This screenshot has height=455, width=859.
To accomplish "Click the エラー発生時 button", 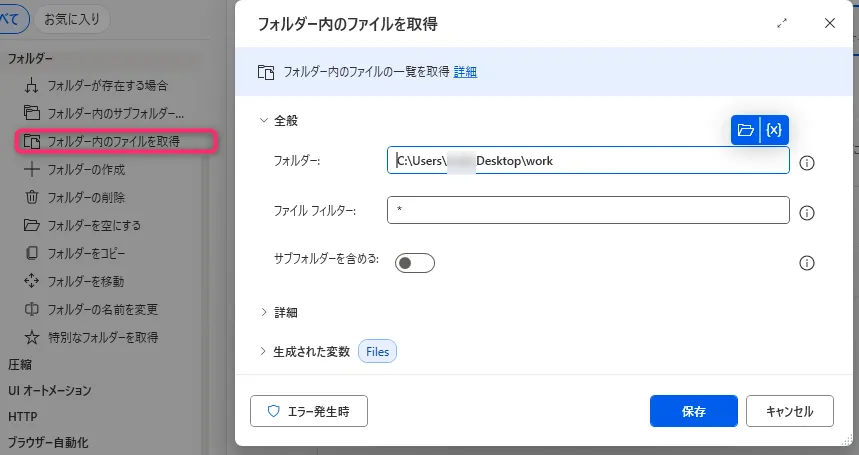I will tap(308, 411).
